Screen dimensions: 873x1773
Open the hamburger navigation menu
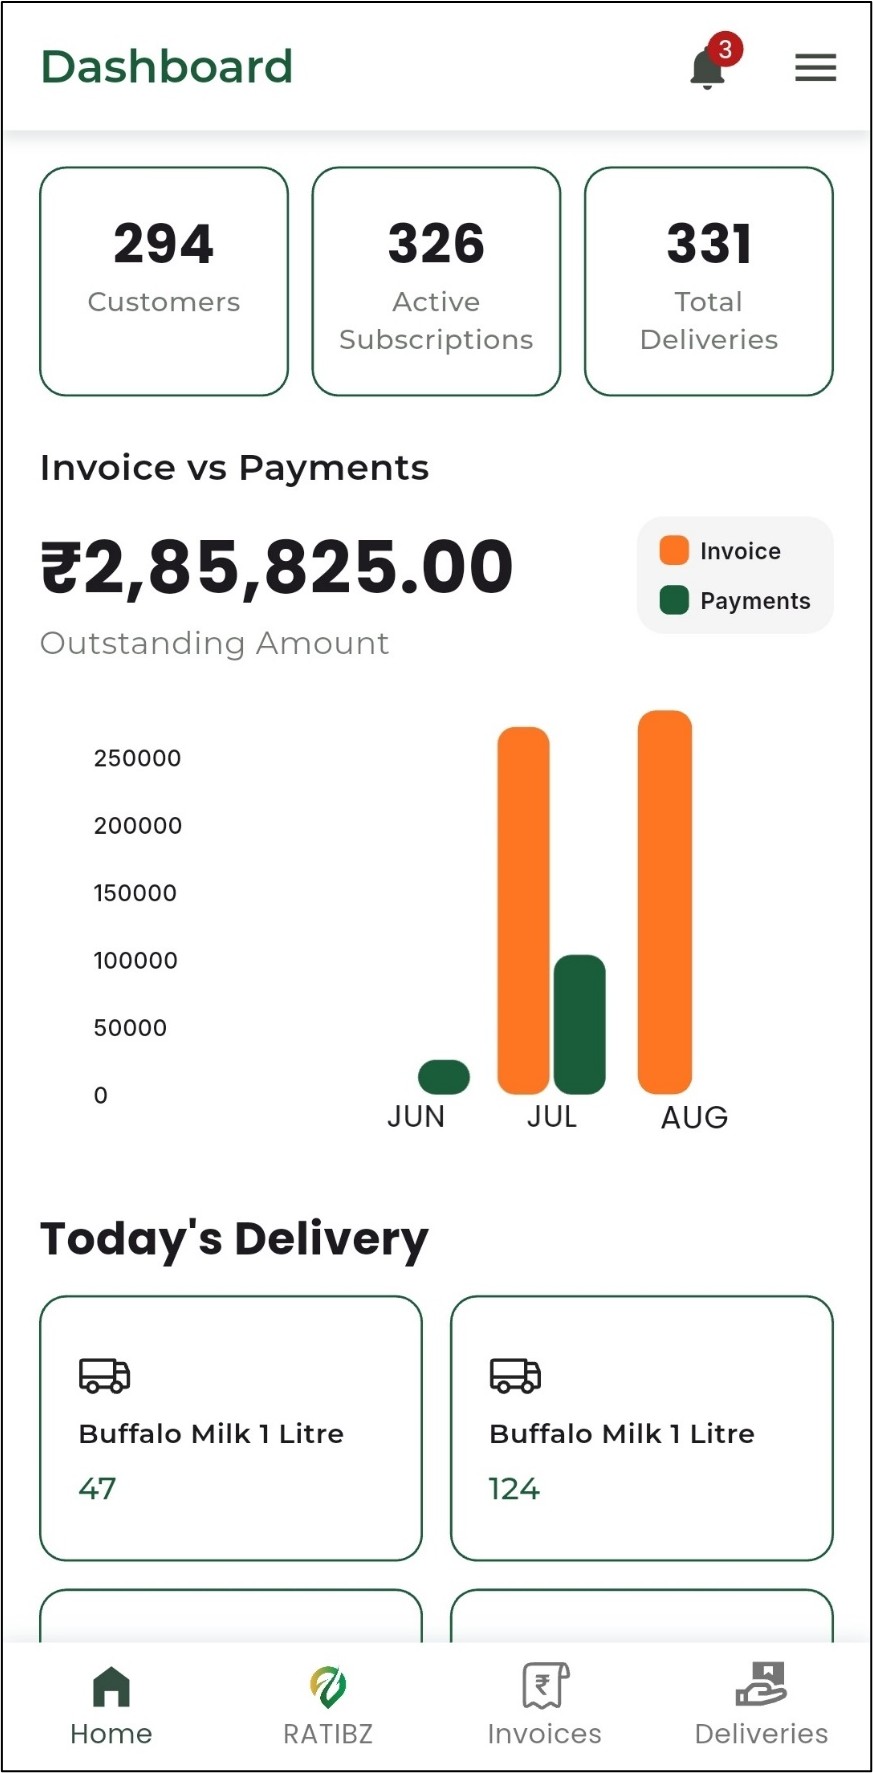pos(815,68)
